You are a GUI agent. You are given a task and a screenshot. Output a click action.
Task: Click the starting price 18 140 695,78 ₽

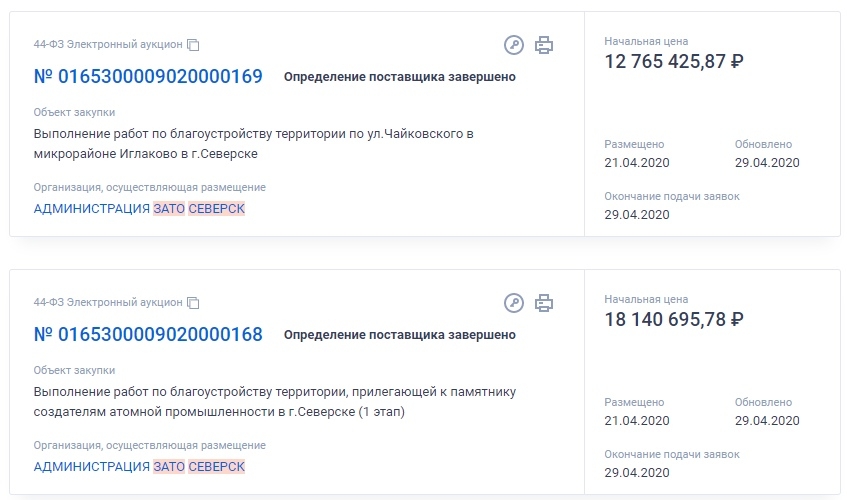(x=674, y=320)
